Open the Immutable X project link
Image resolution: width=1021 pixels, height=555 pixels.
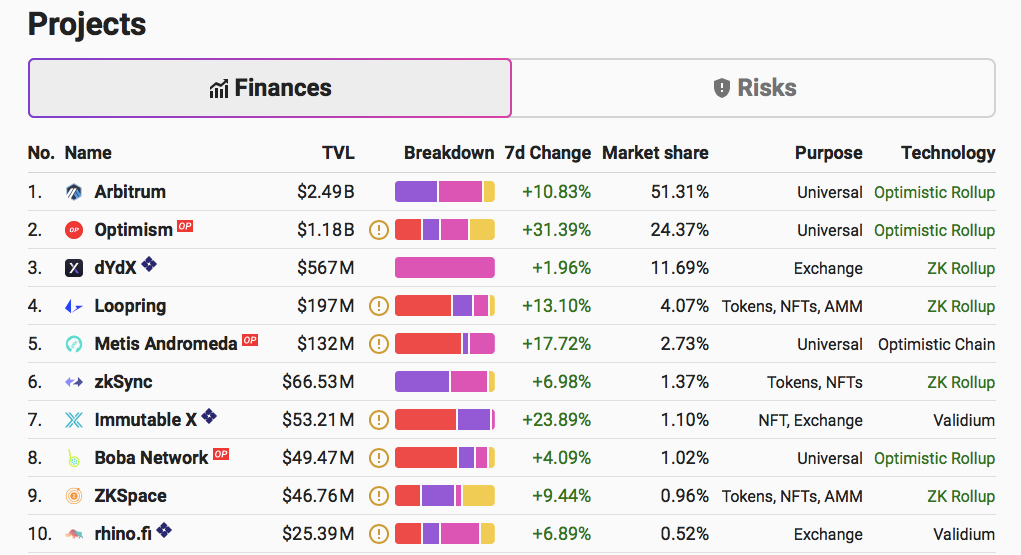tap(145, 420)
